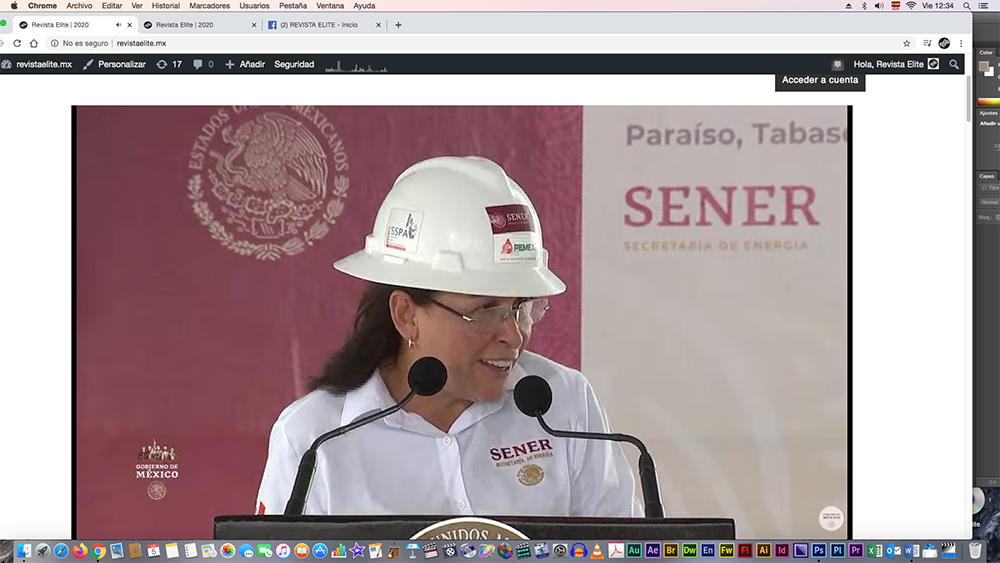Launch VLC cone icon in Dock
This screenshot has height=563, width=1000.
[597, 550]
